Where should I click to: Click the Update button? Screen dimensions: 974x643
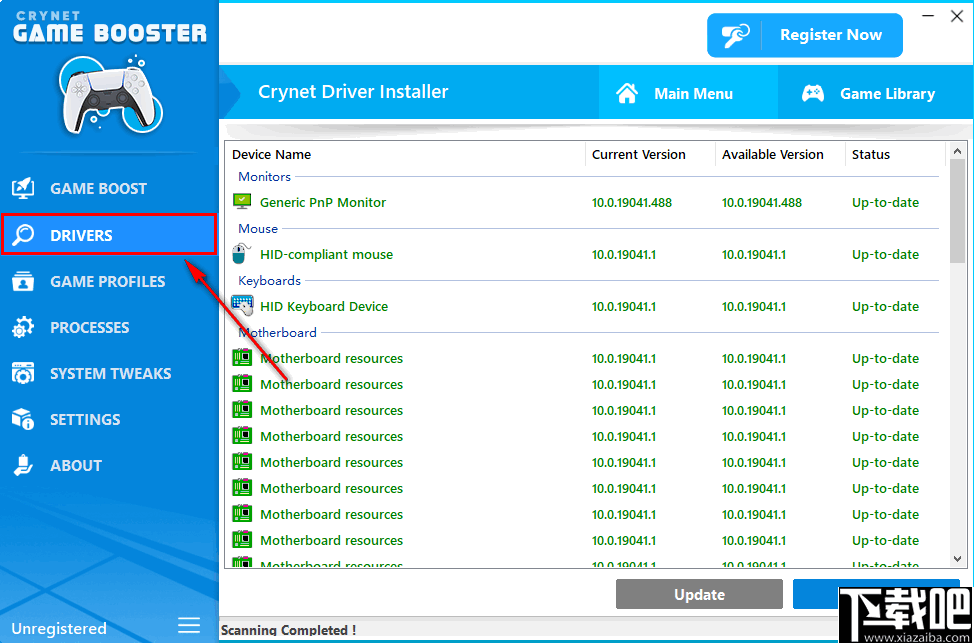coord(699,595)
